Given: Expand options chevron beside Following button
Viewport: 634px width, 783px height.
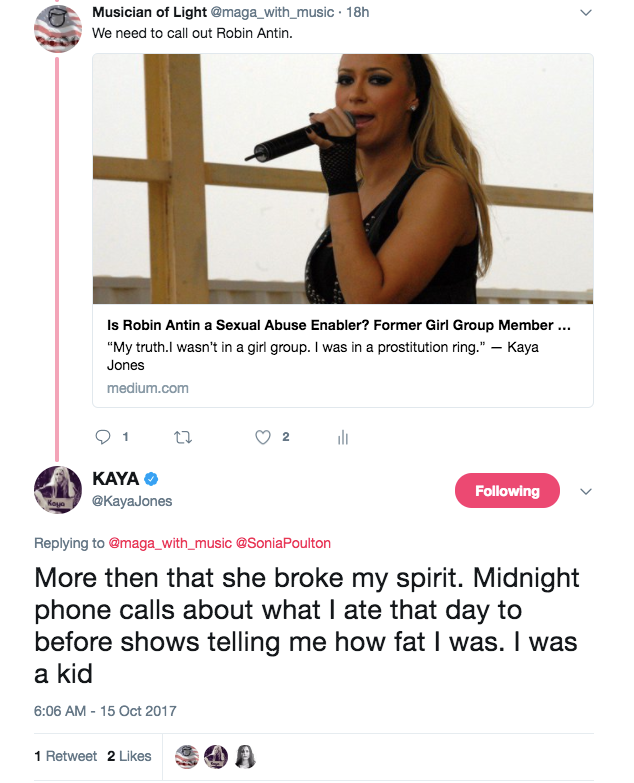Looking at the screenshot, I should click(586, 491).
